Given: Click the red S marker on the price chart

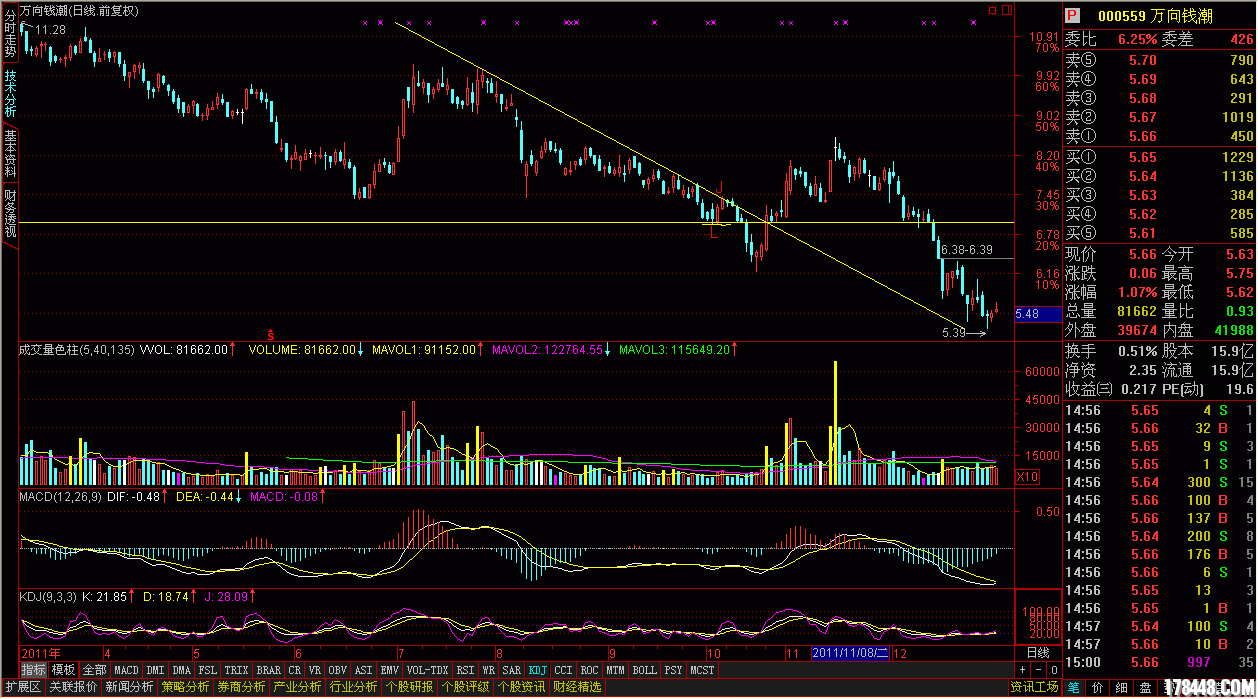Looking at the screenshot, I should (x=270, y=332).
